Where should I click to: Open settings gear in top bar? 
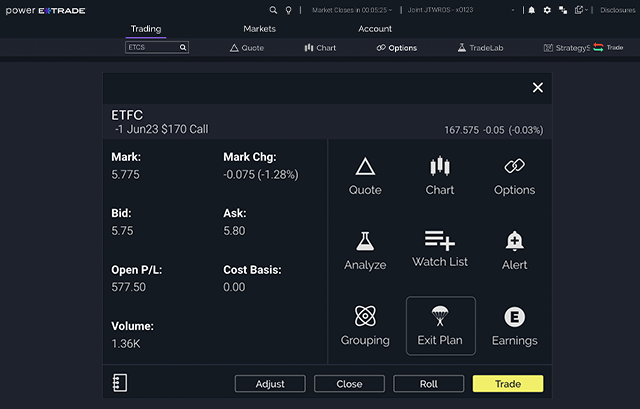pyautogui.click(x=546, y=10)
